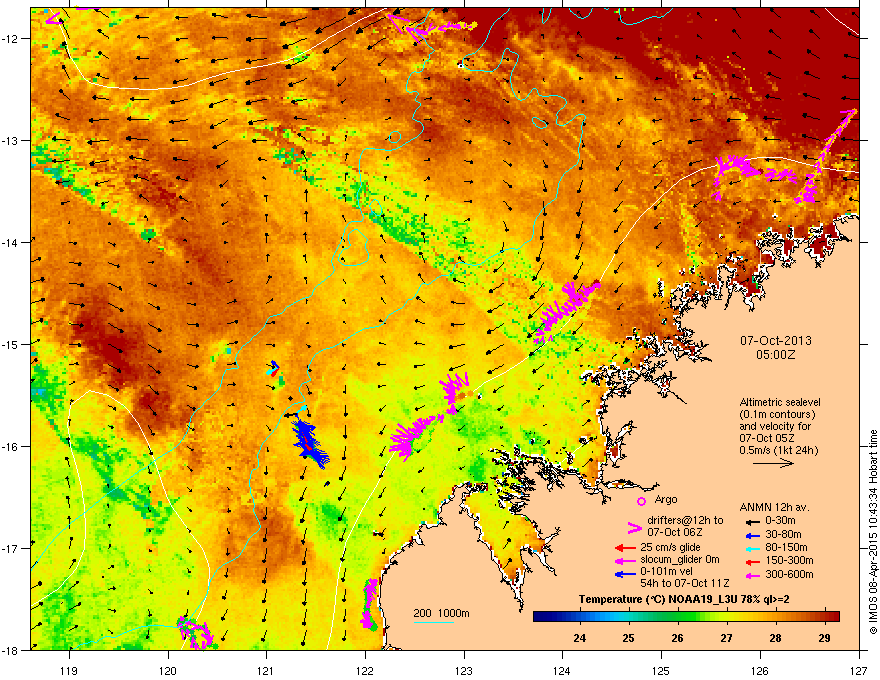This screenshot has height=680, width=880.
Task: Click the ANMN mooring arrows near 121E 15S
Action: 273,369
